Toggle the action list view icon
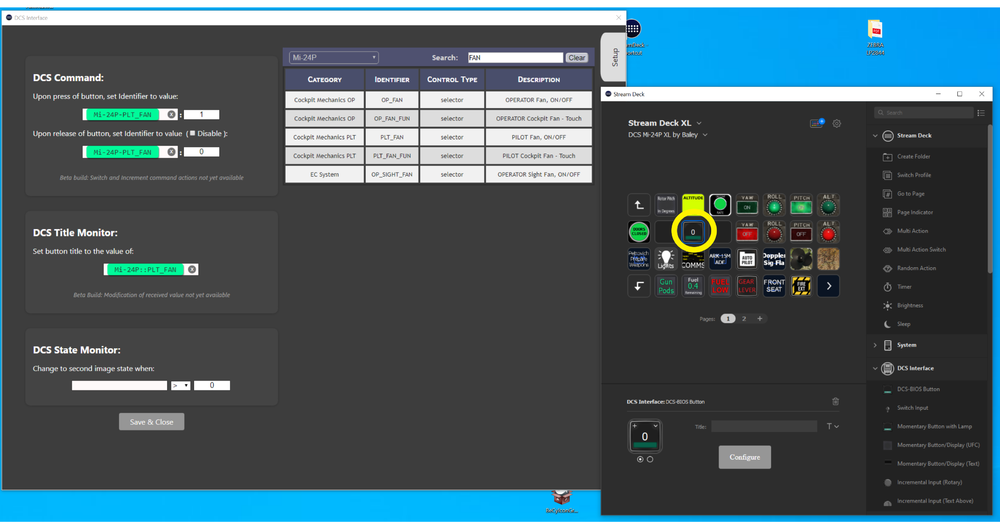The height and width of the screenshot is (529, 1000). [x=981, y=113]
